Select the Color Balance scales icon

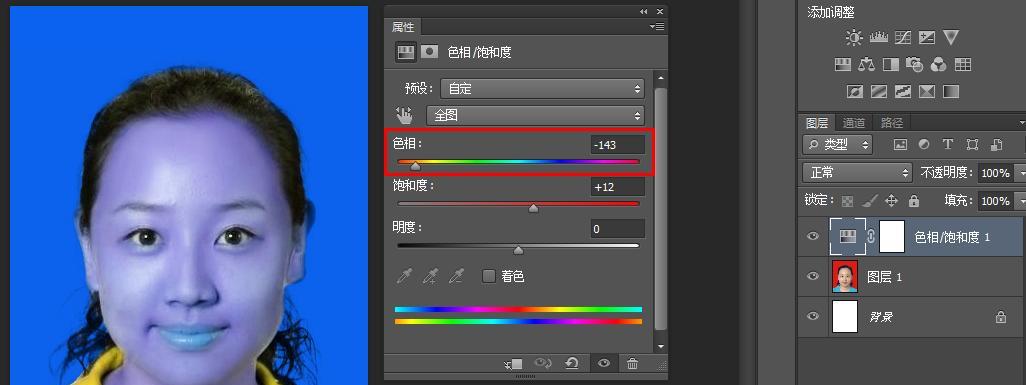[x=866, y=64]
